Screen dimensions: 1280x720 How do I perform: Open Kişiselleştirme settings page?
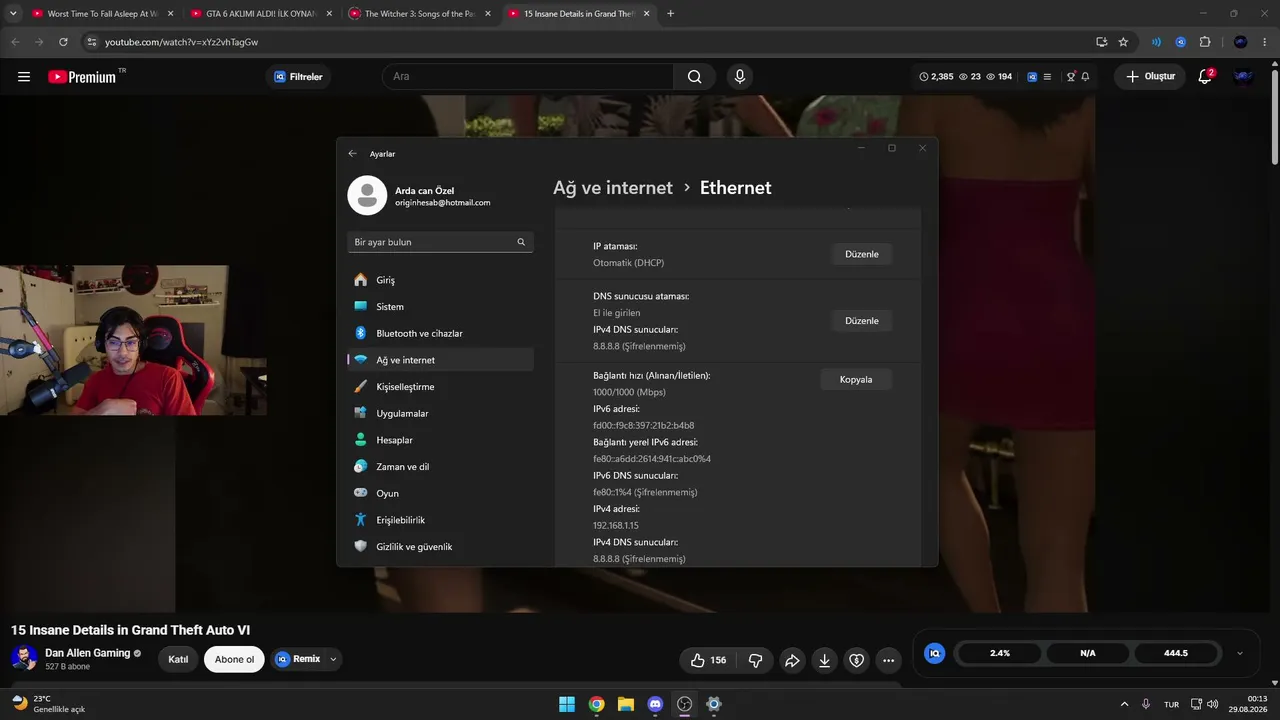click(x=440, y=387)
